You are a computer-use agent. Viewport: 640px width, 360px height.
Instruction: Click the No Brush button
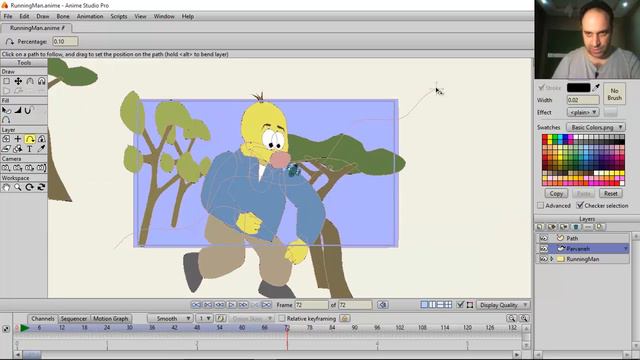coord(614,94)
